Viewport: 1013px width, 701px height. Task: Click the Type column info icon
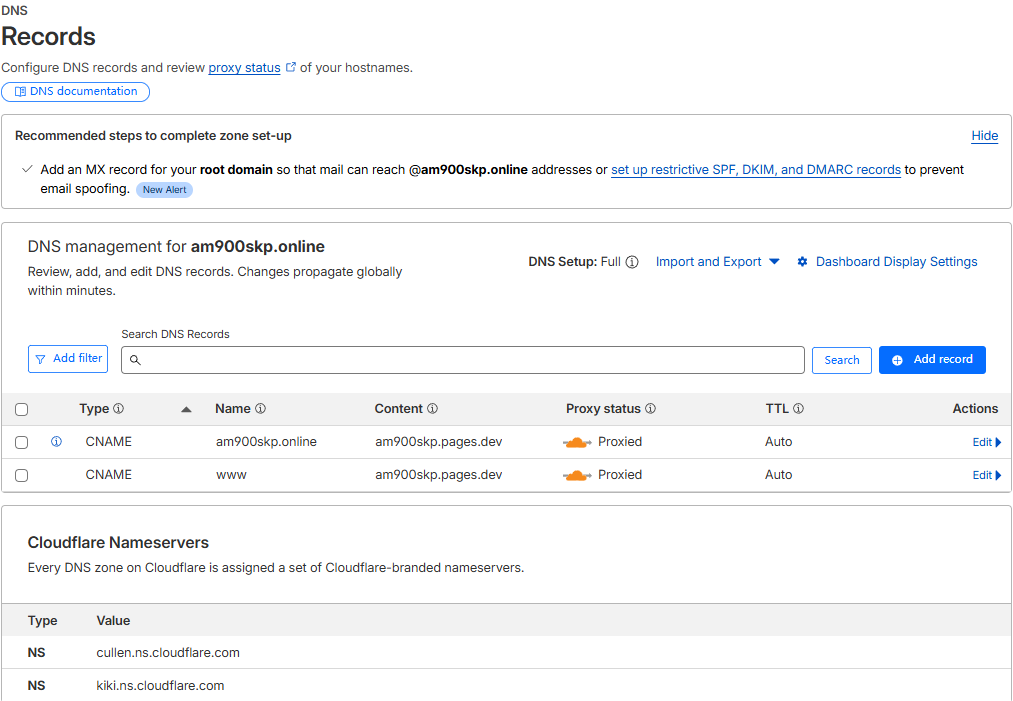coord(118,409)
